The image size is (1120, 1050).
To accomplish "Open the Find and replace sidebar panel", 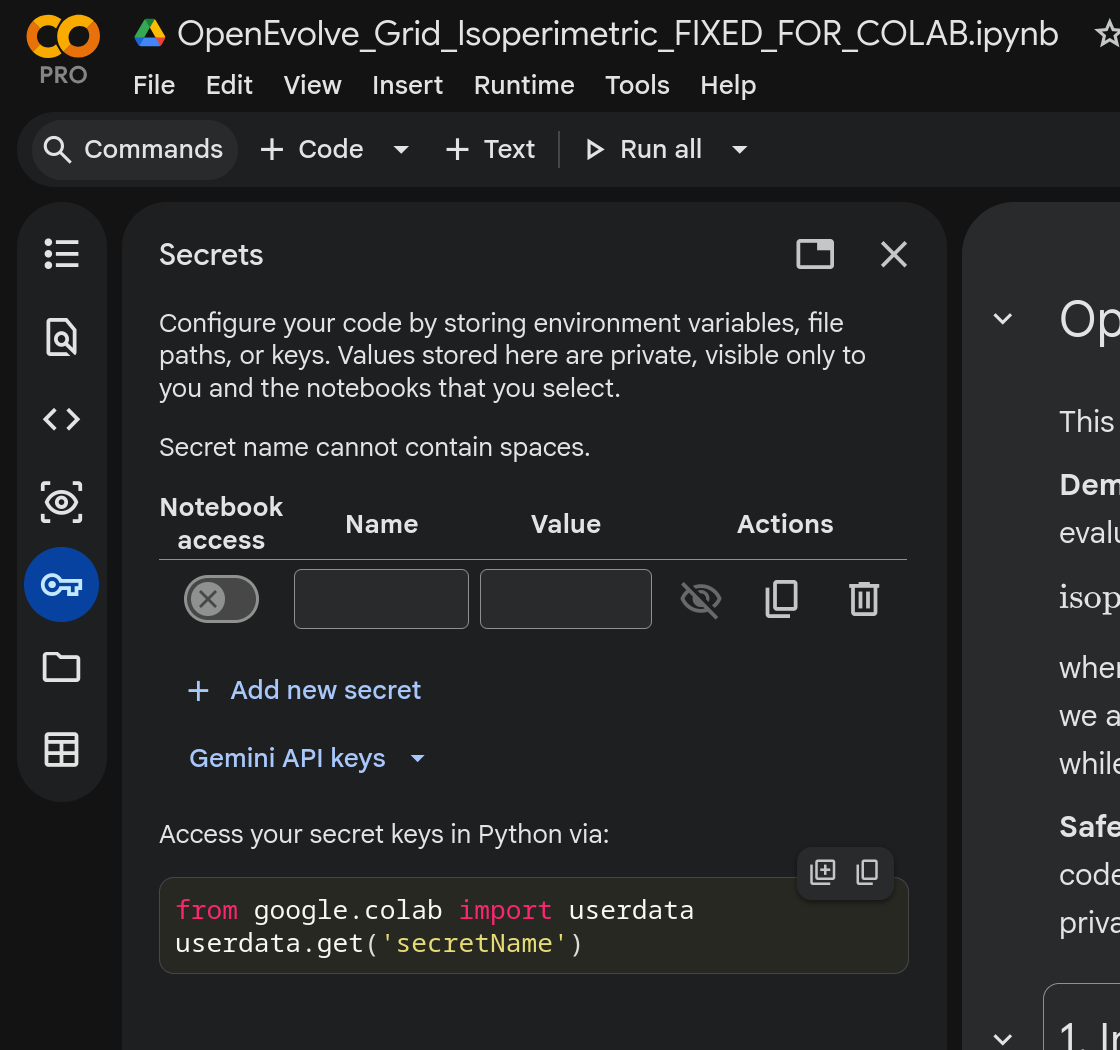I will tap(61, 337).
